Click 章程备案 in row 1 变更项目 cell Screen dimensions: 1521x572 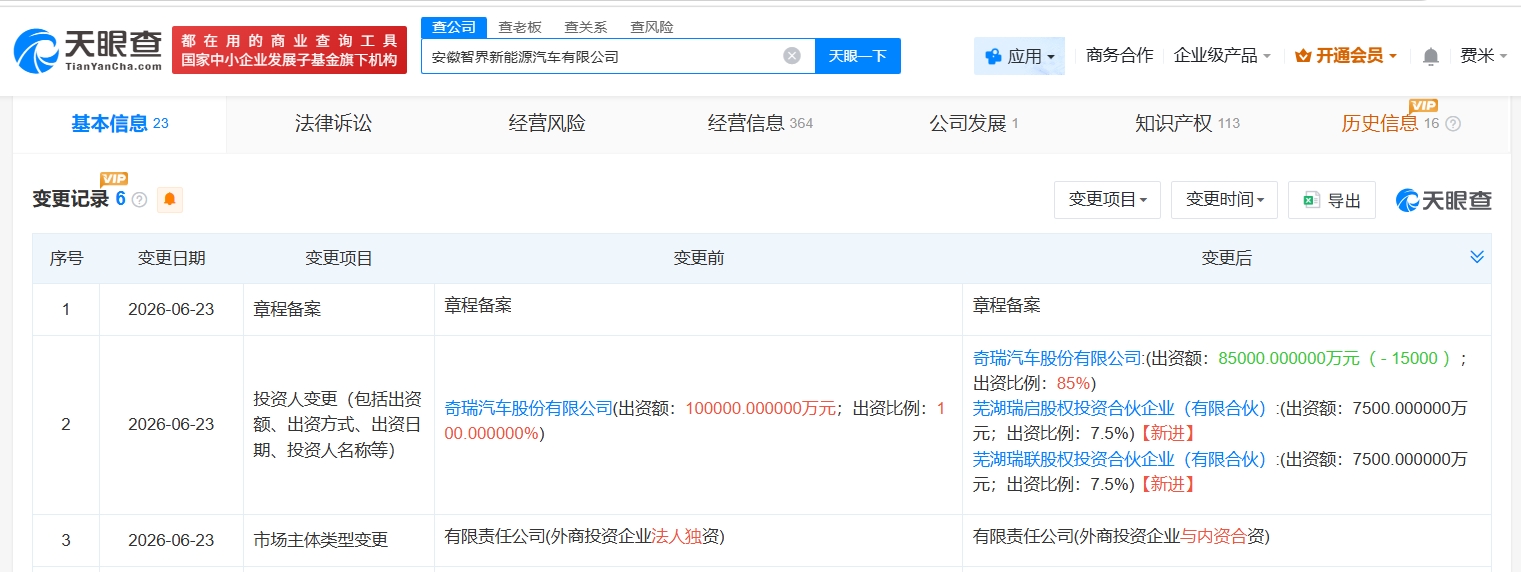(287, 309)
